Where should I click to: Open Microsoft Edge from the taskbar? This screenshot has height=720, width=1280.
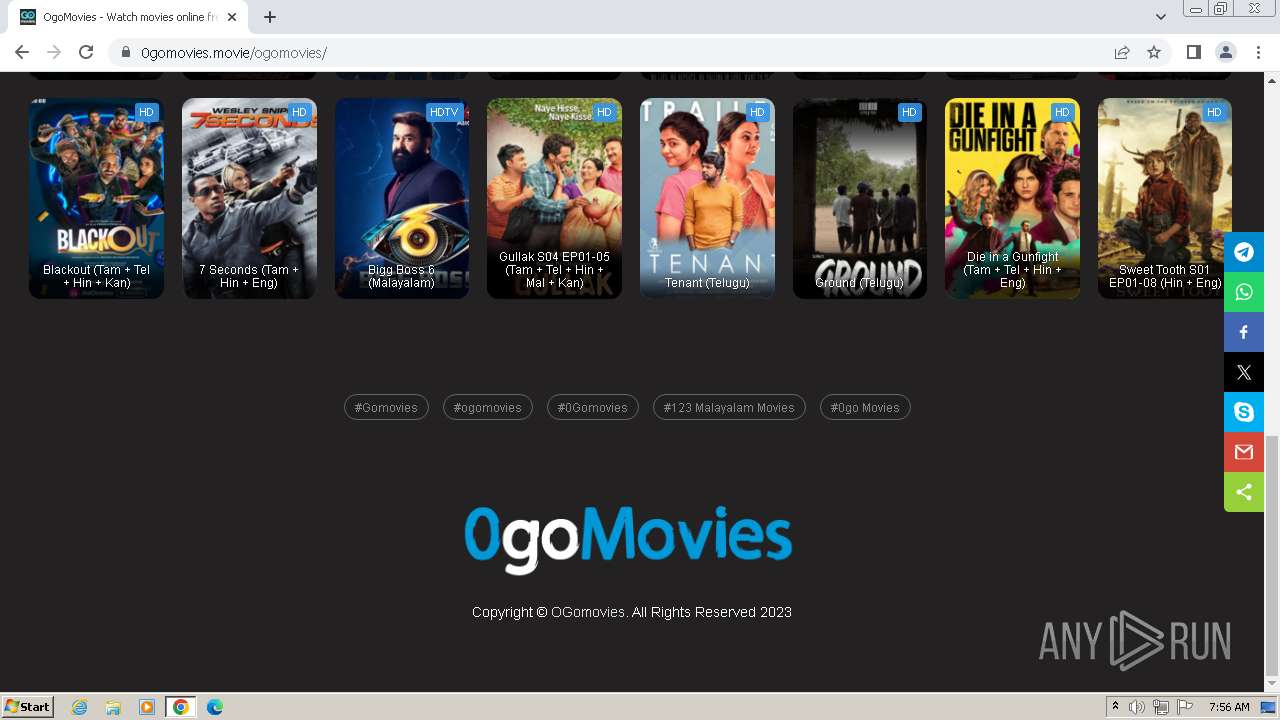(215, 707)
